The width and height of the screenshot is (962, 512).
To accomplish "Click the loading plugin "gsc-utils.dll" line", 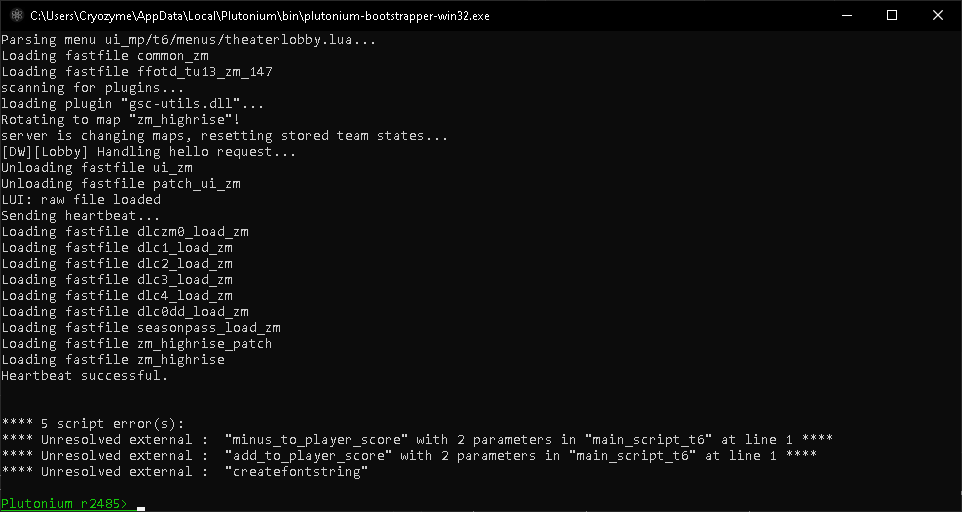I will pyautogui.click(x=133, y=104).
